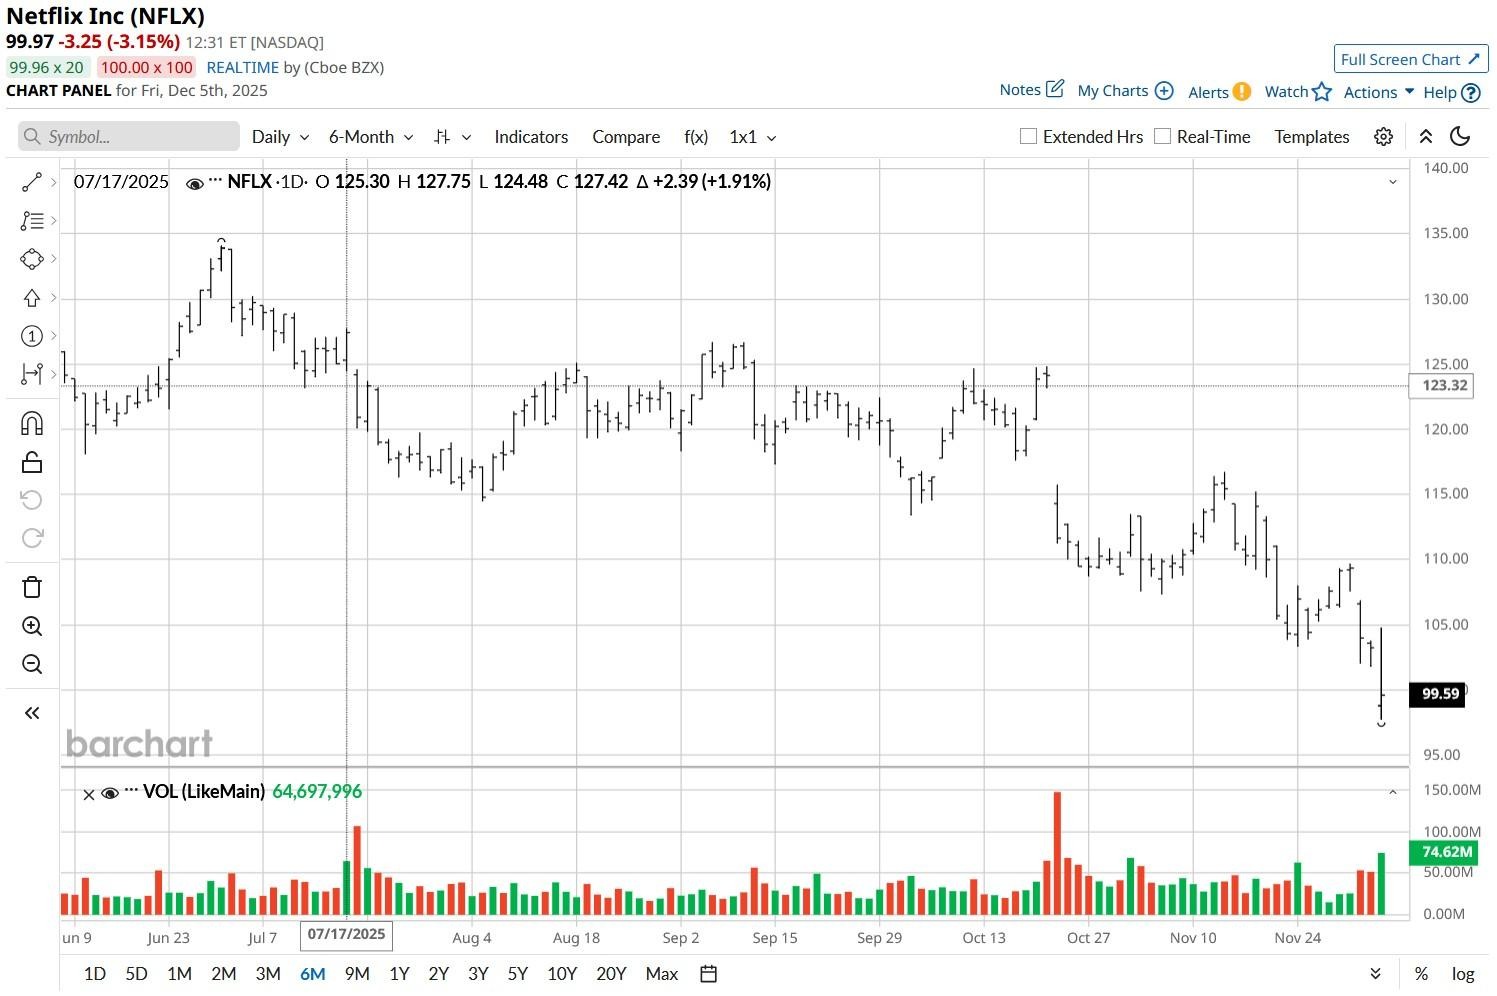Collapse the left drawing toolbar
The image size is (1497, 996).
point(32,713)
